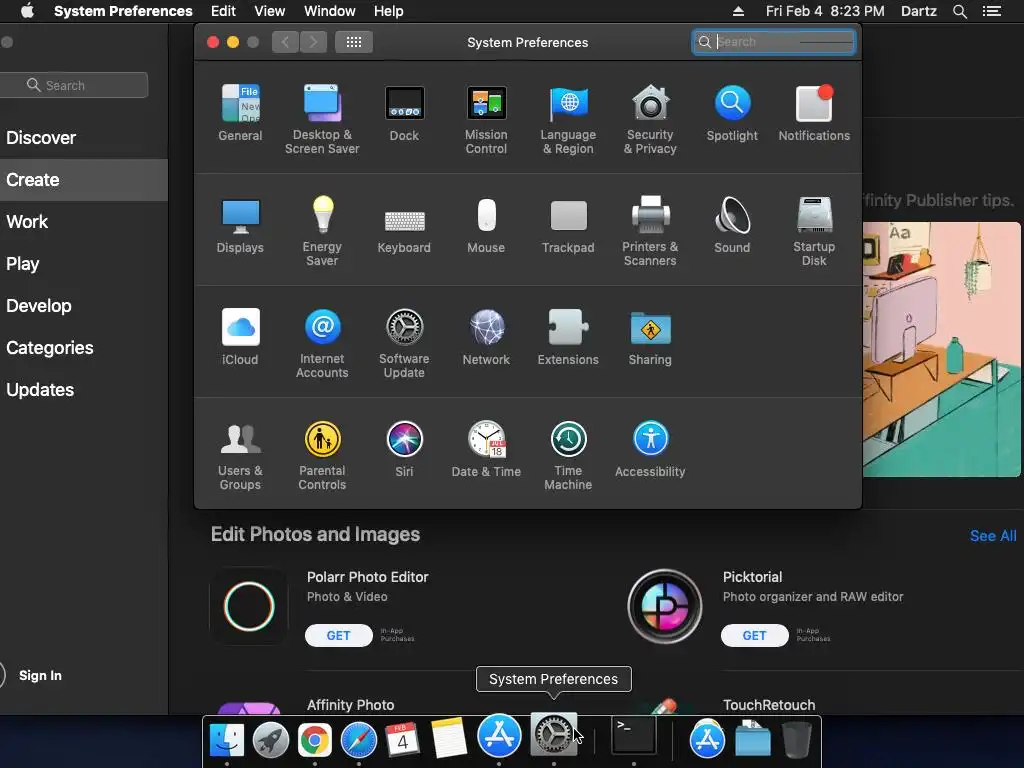Open the Mouse preference pane
This screenshot has height=768, width=1024.
486,225
